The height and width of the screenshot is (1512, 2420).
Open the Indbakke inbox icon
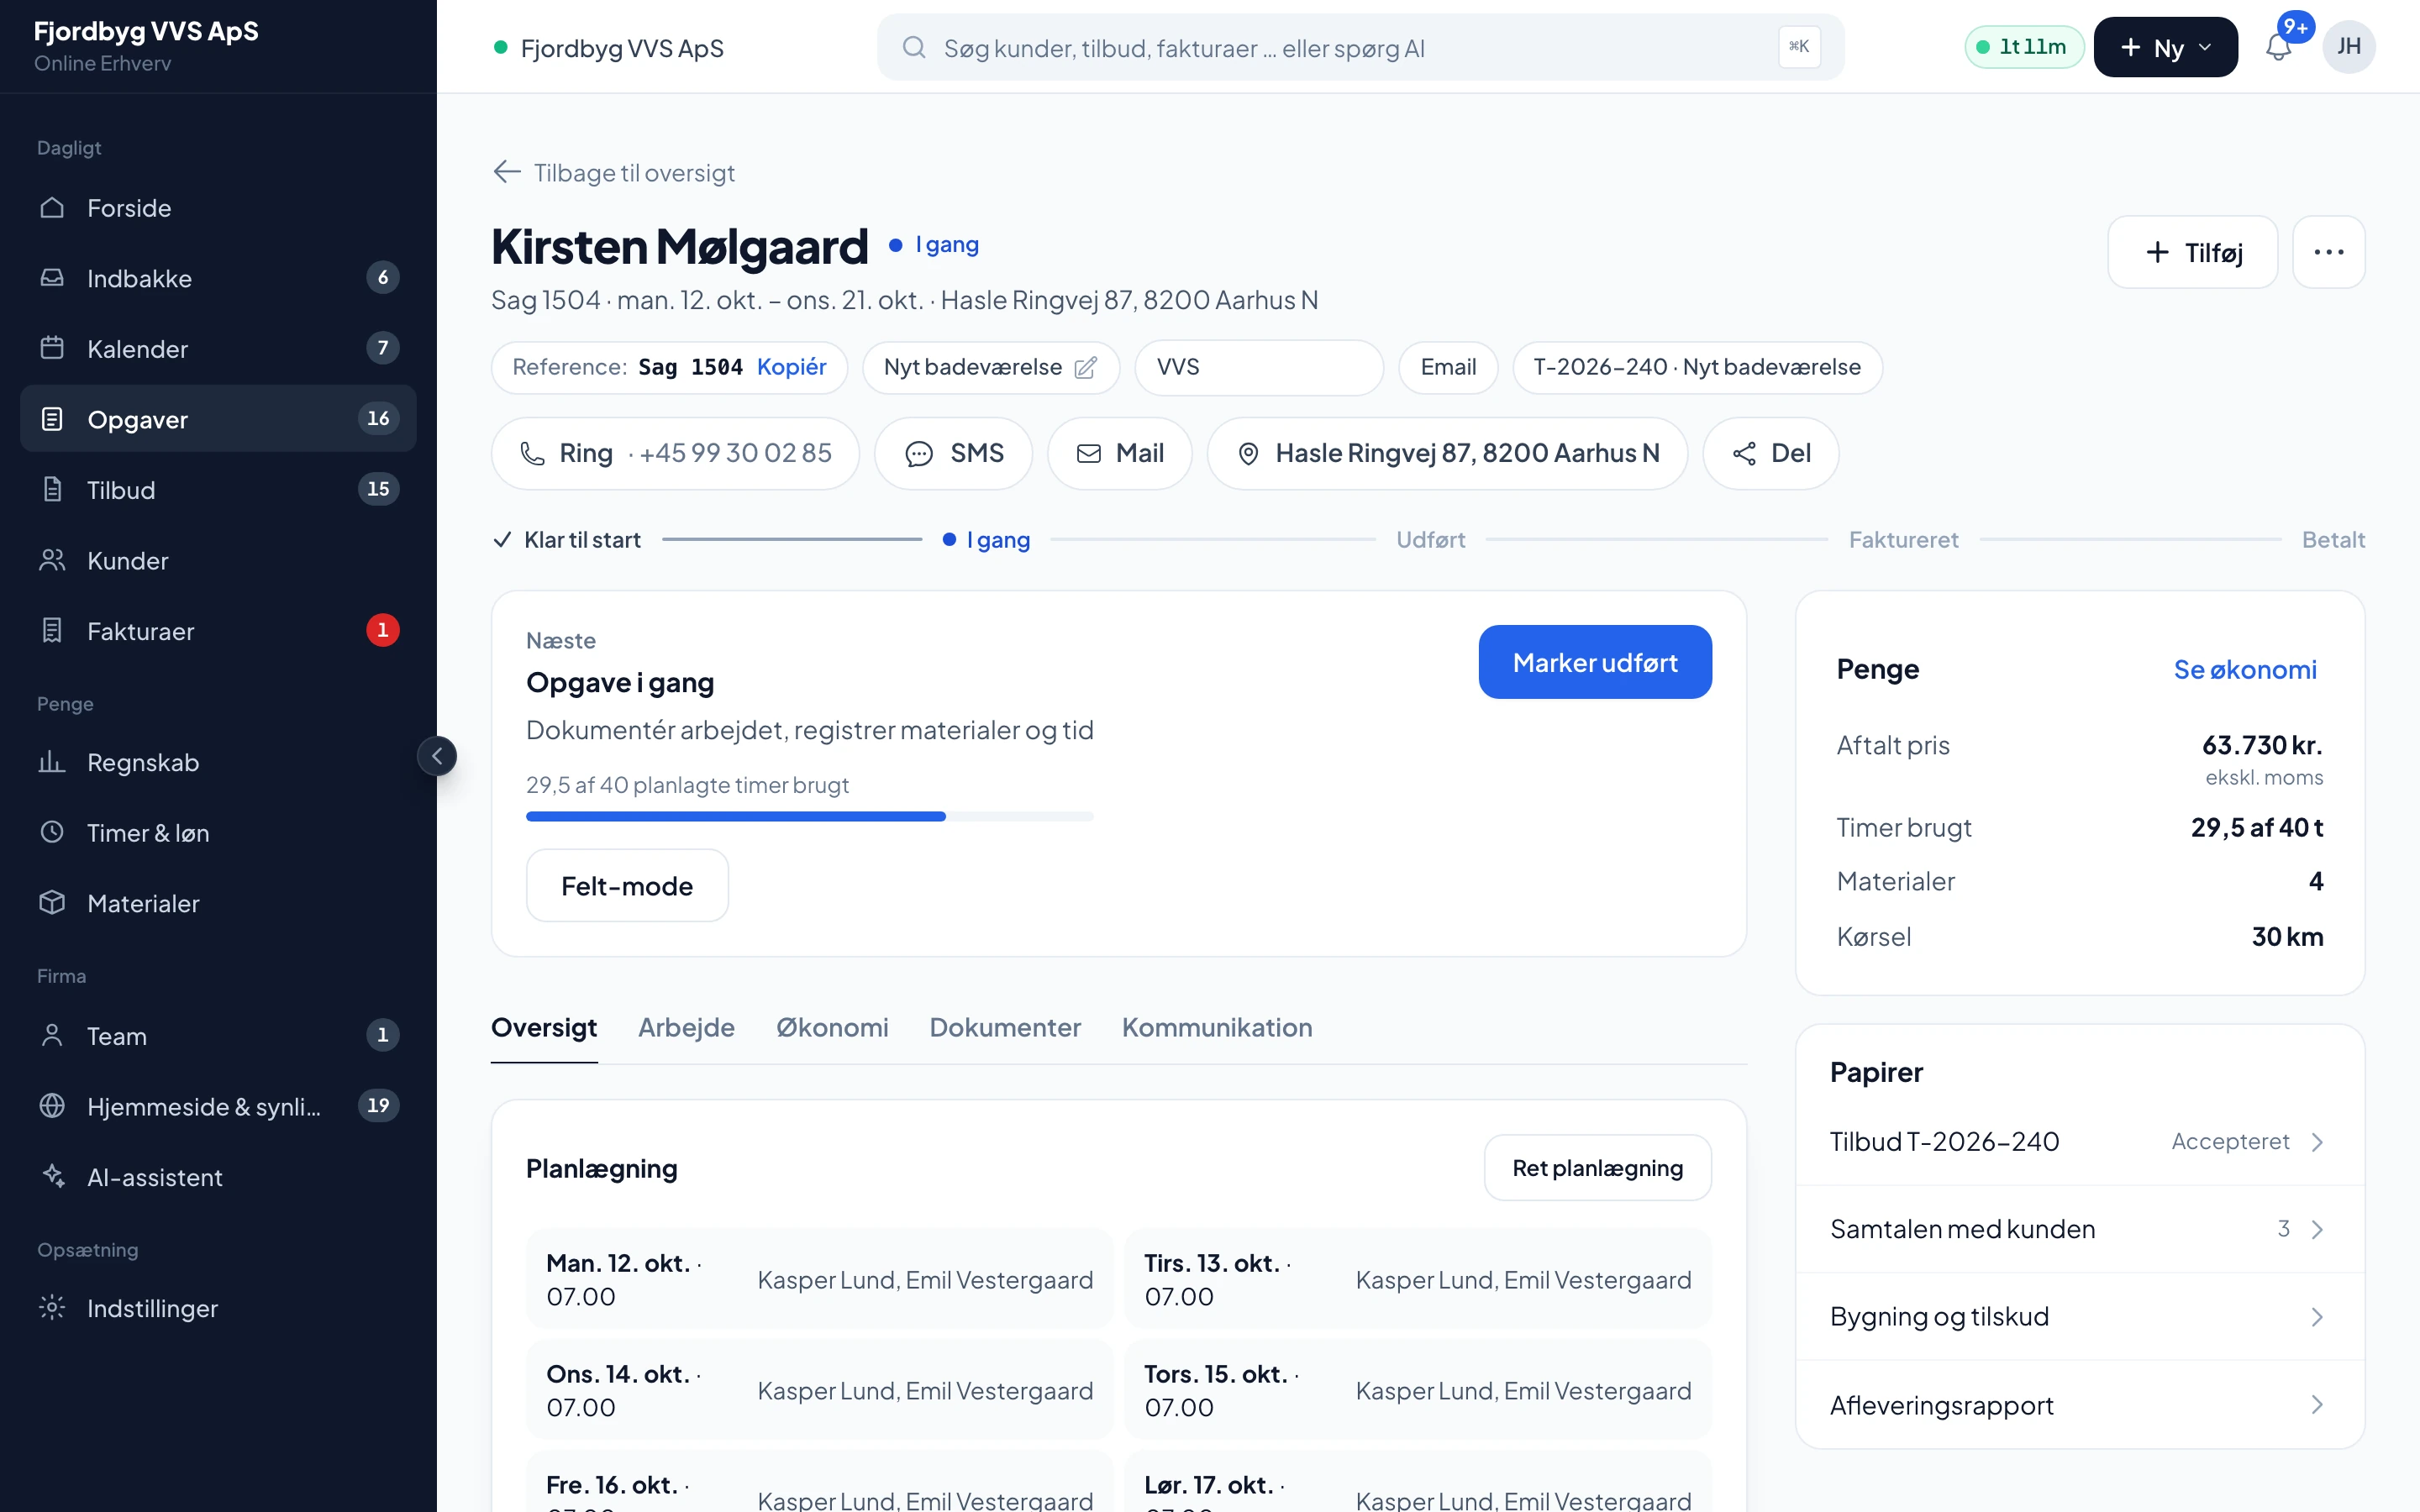pyautogui.click(x=52, y=278)
